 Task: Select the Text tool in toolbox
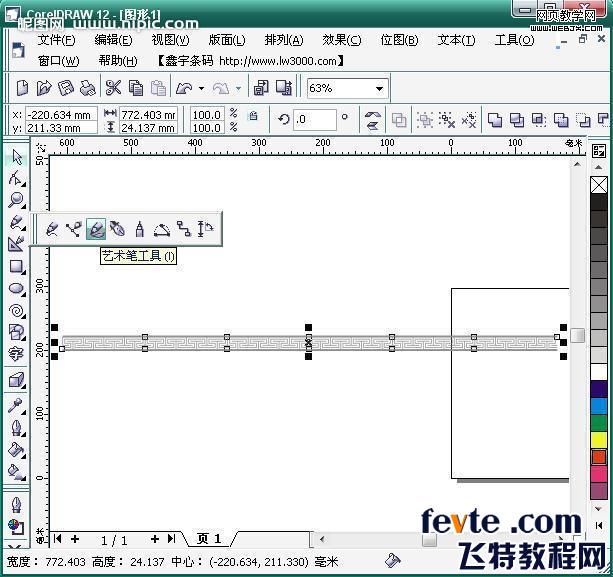click(x=17, y=354)
